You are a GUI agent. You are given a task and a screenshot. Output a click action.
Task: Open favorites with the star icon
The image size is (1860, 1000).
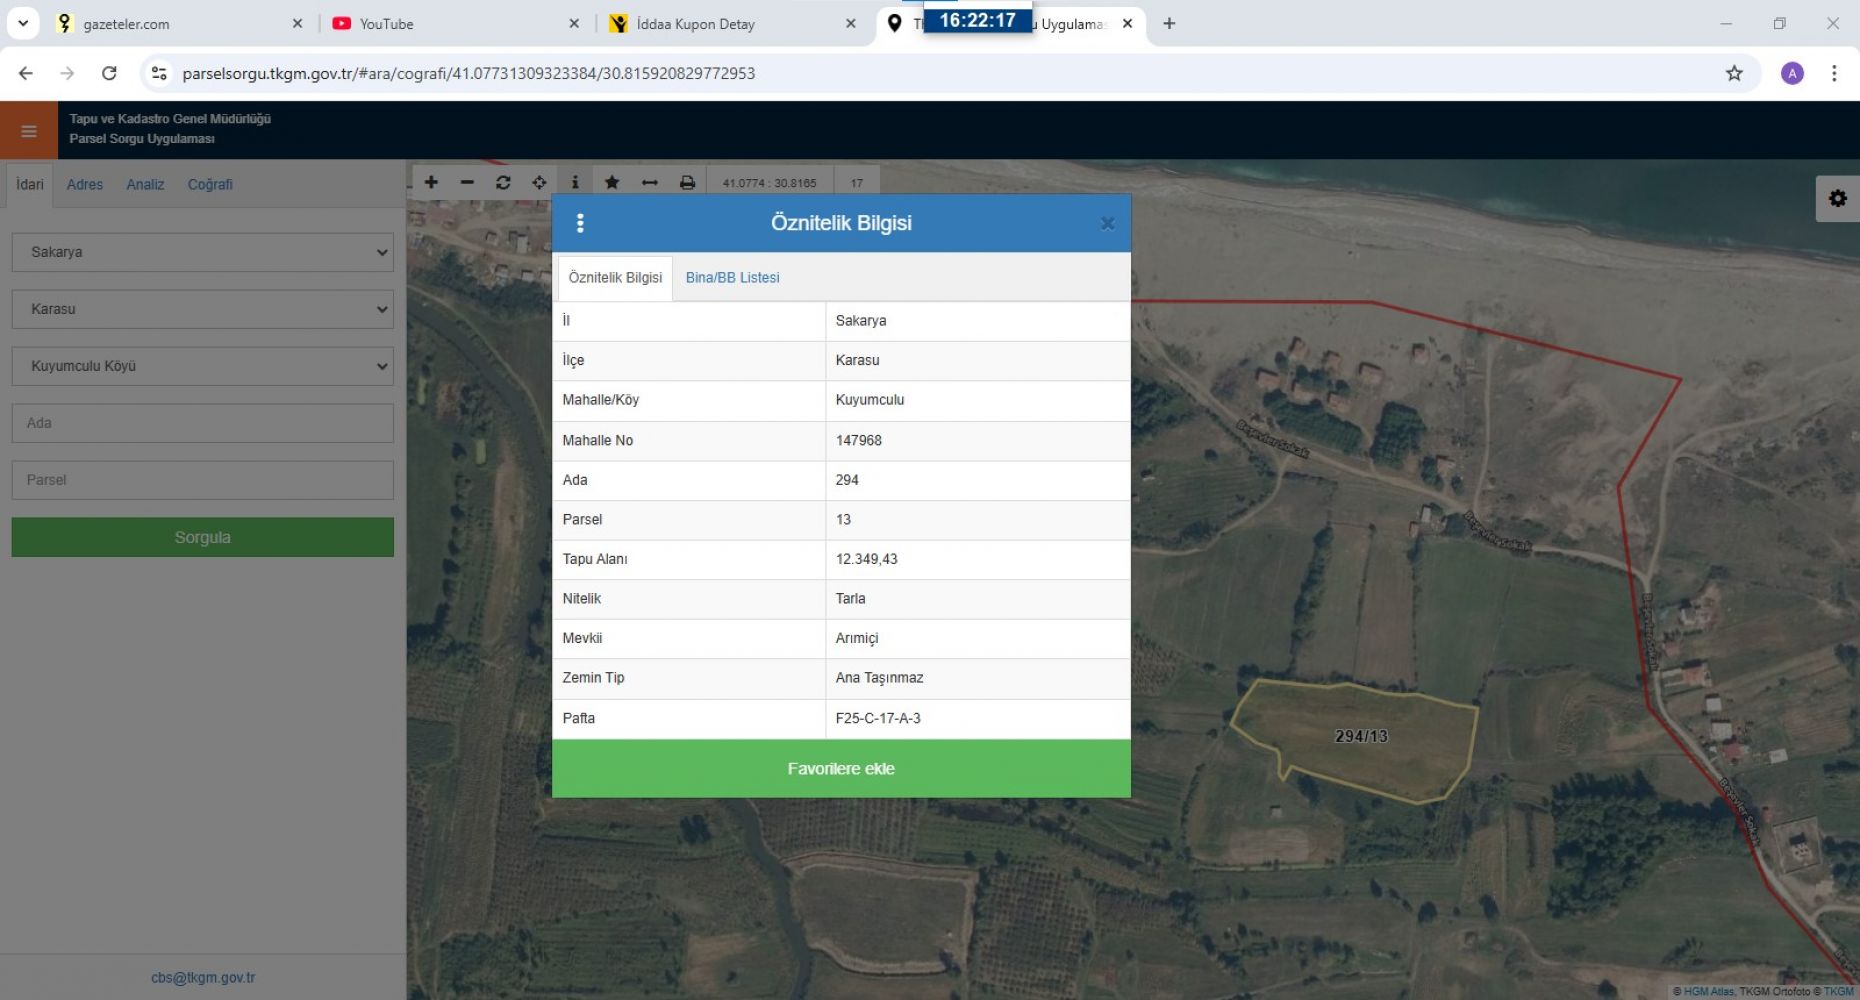tap(612, 182)
